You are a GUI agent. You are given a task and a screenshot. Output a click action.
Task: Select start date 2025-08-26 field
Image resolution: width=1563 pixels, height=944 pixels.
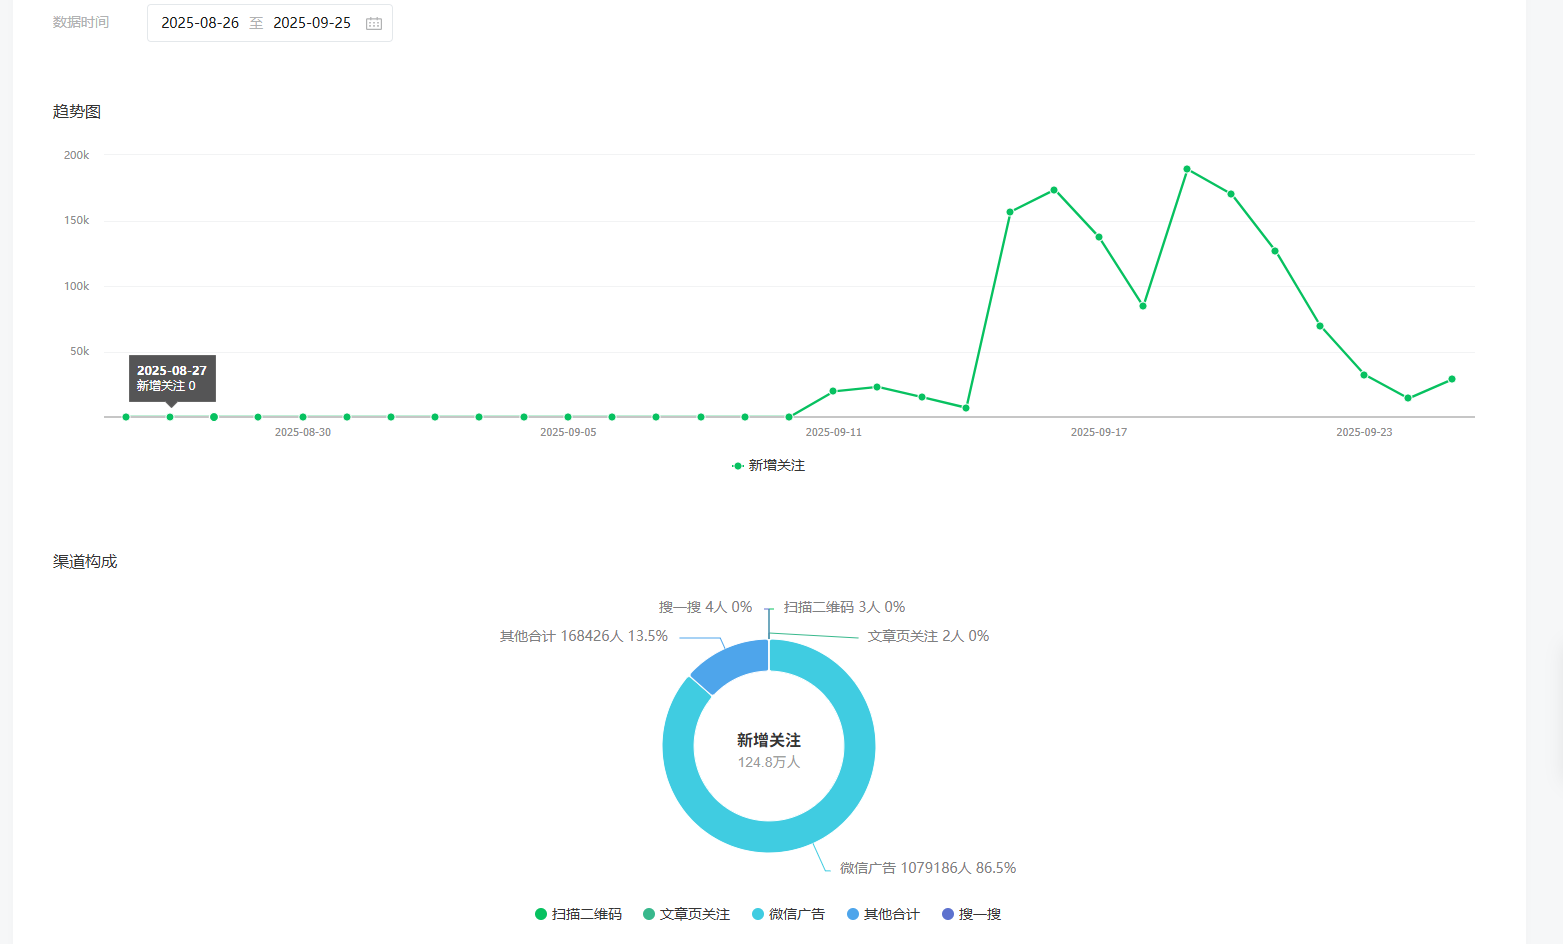(x=200, y=23)
